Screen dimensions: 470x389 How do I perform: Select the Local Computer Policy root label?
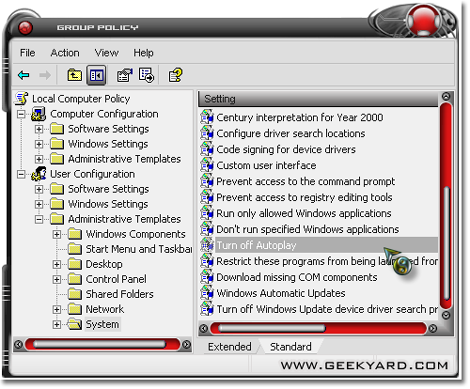pos(81,99)
